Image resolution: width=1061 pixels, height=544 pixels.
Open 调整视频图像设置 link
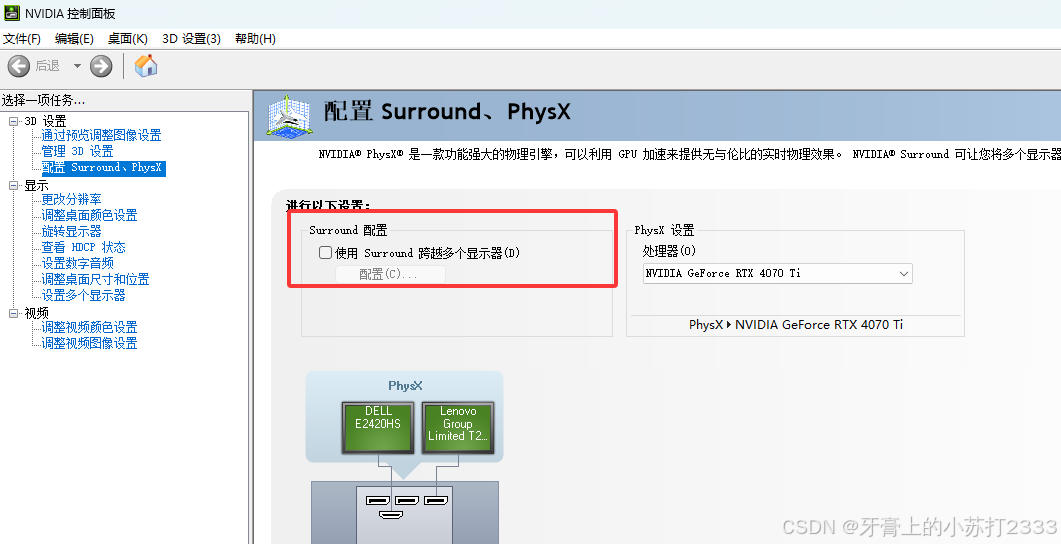89,343
